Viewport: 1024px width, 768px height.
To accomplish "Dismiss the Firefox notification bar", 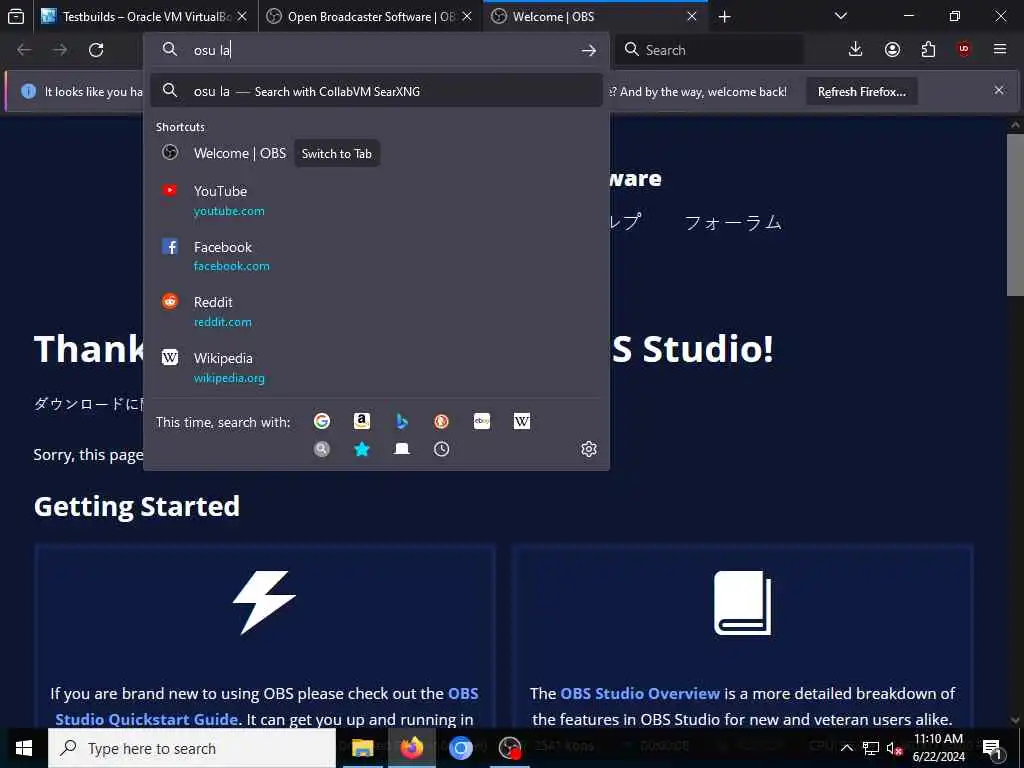I will (999, 90).
